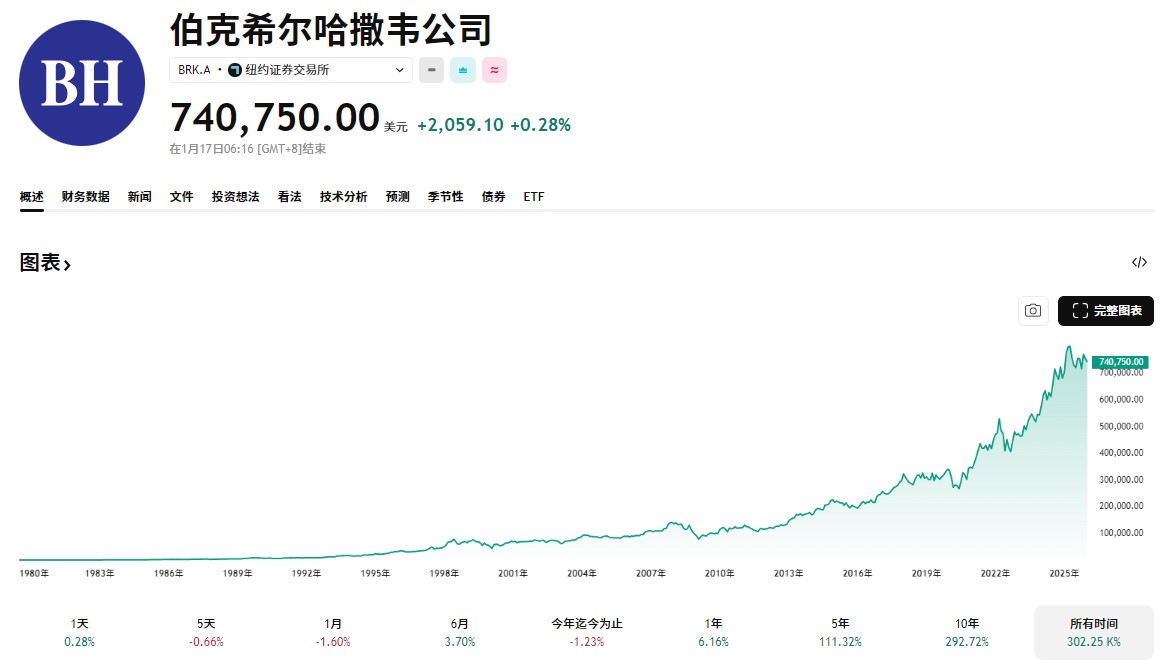This screenshot has height=660, width=1166.
Task: Take a chart snapshot with the camera icon
Action: point(1033,311)
